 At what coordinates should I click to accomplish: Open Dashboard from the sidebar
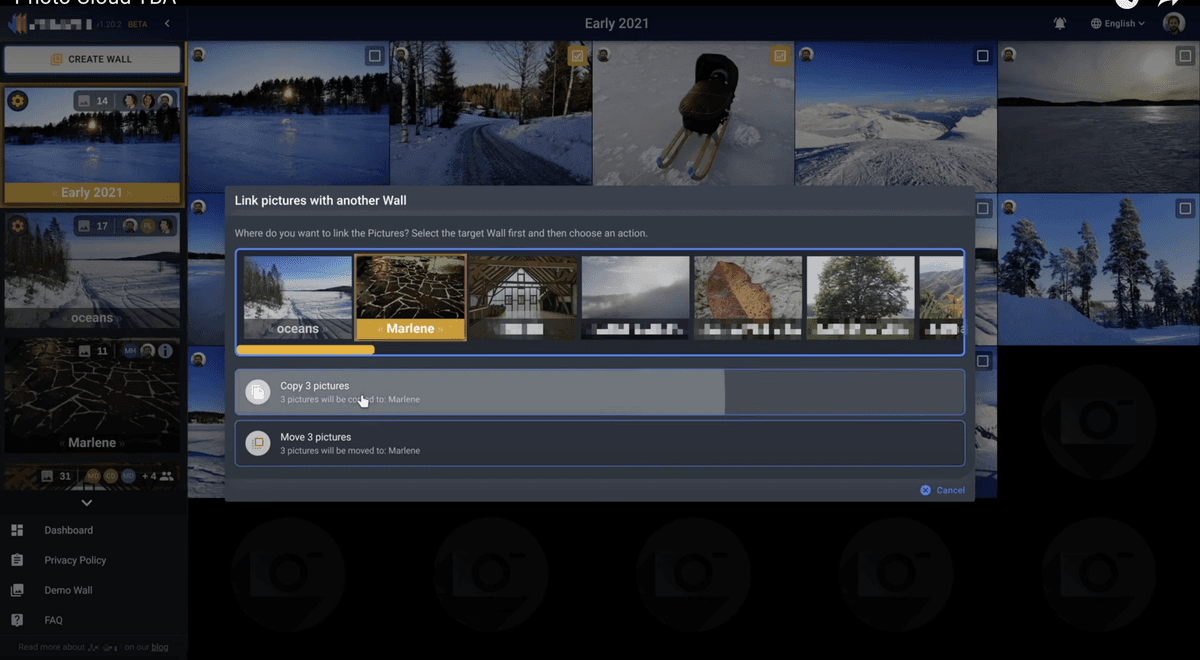coord(68,530)
